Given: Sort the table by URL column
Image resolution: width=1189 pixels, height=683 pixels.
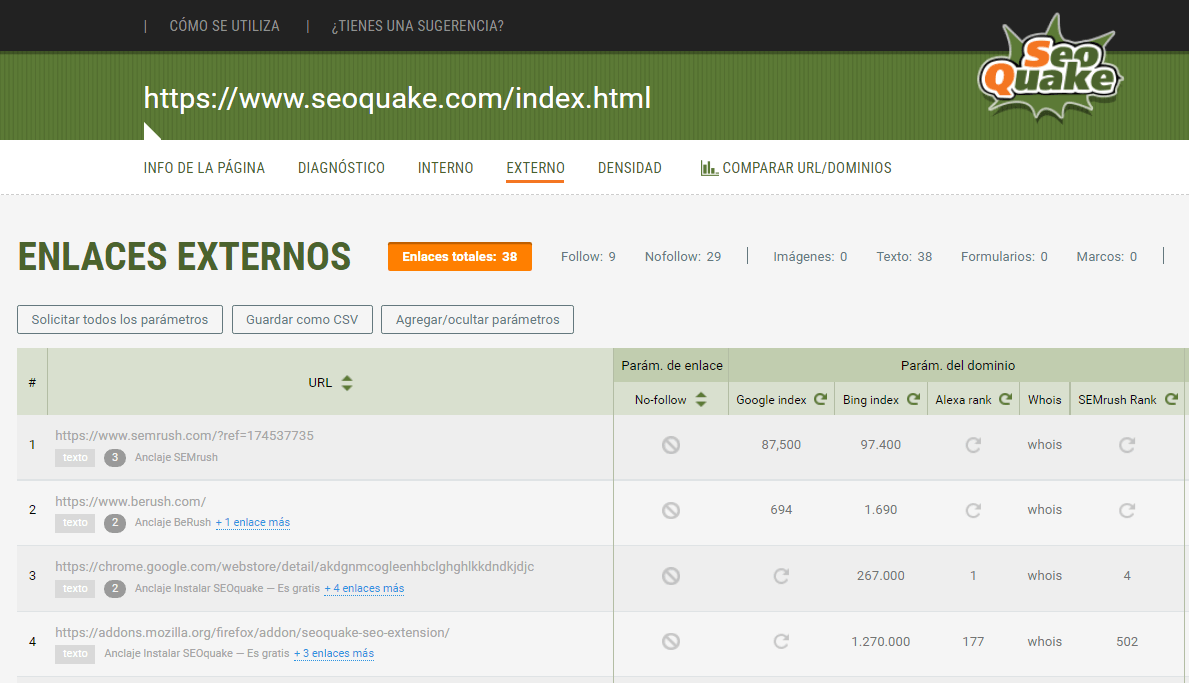Looking at the screenshot, I should click(346, 382).
